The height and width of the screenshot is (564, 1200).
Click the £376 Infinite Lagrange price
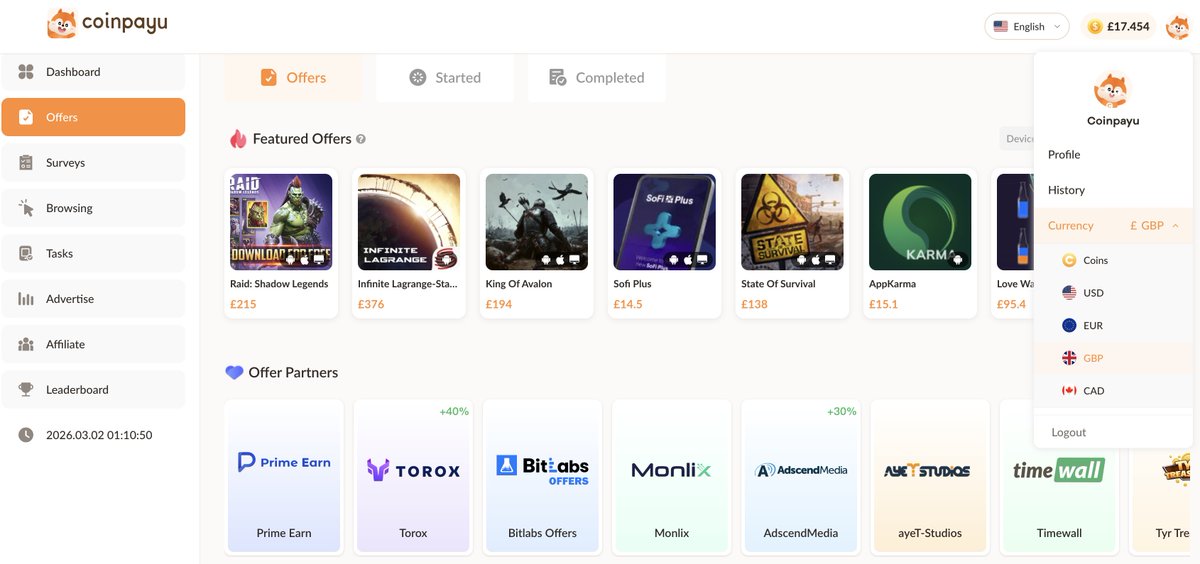371,304
